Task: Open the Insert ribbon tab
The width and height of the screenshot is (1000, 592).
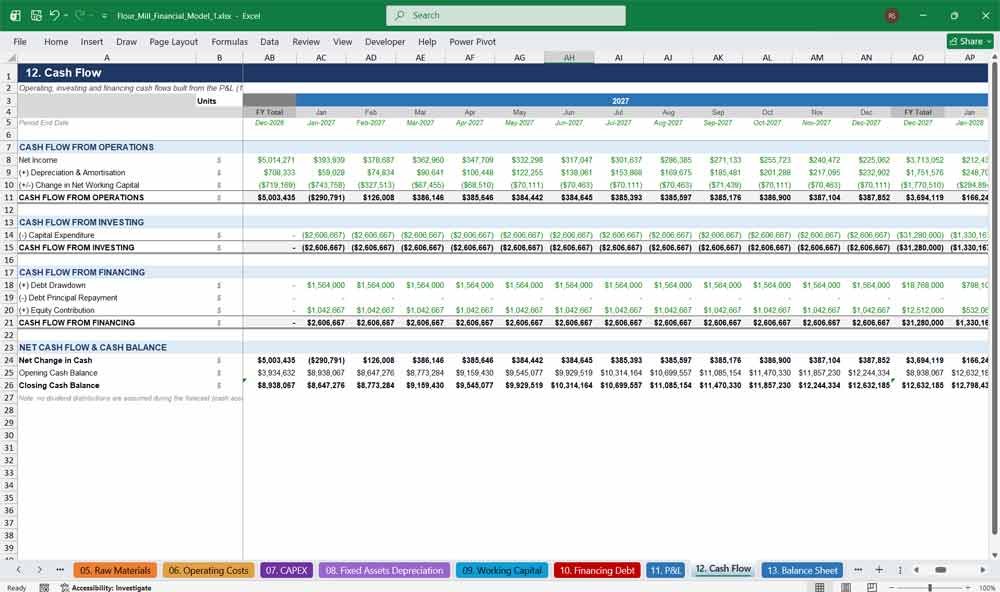Action: [92, 41]
